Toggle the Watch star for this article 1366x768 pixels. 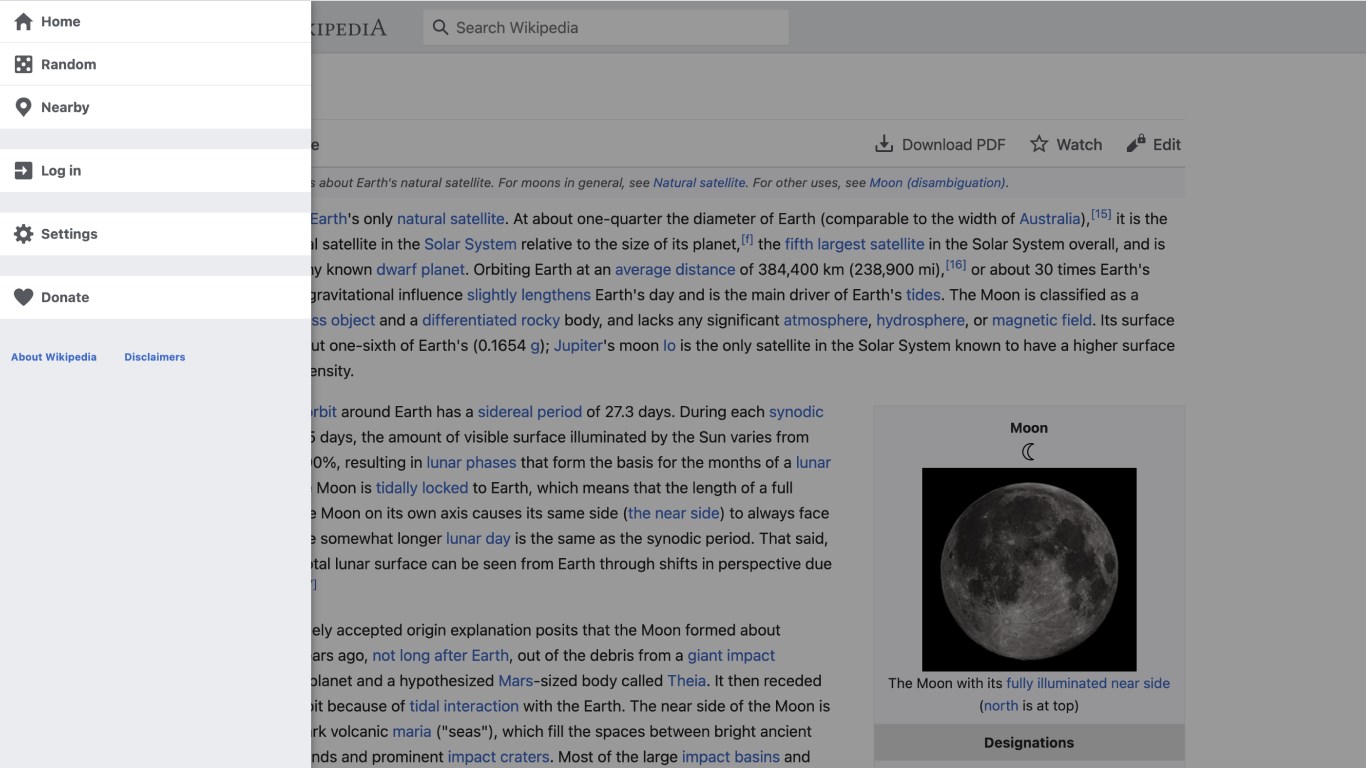tap(1038, 143)
